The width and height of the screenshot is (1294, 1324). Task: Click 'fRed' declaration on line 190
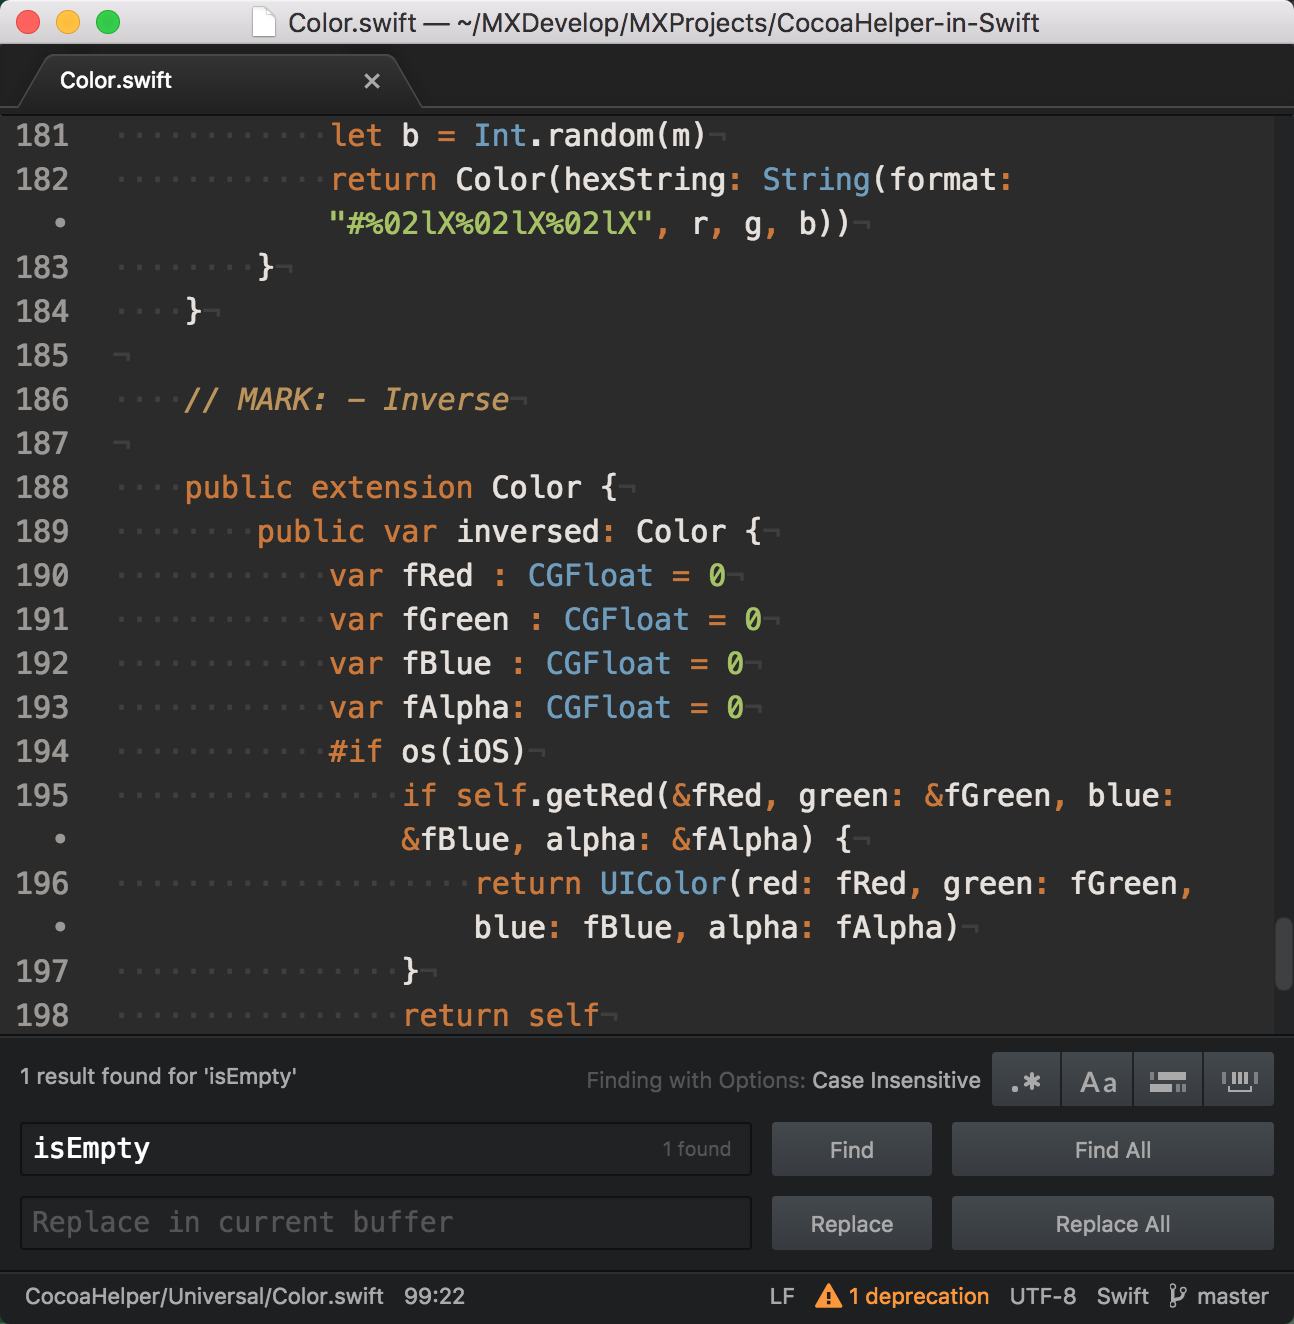coord(438,576)
